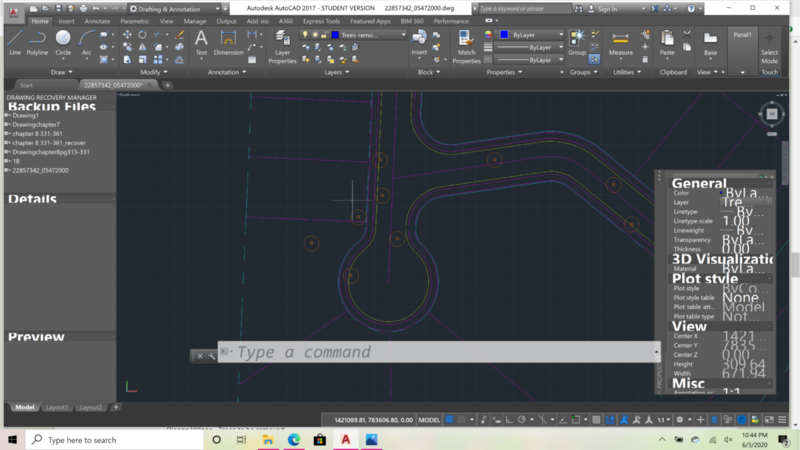Open the layer name dropdown

click(x=369, y=34)
